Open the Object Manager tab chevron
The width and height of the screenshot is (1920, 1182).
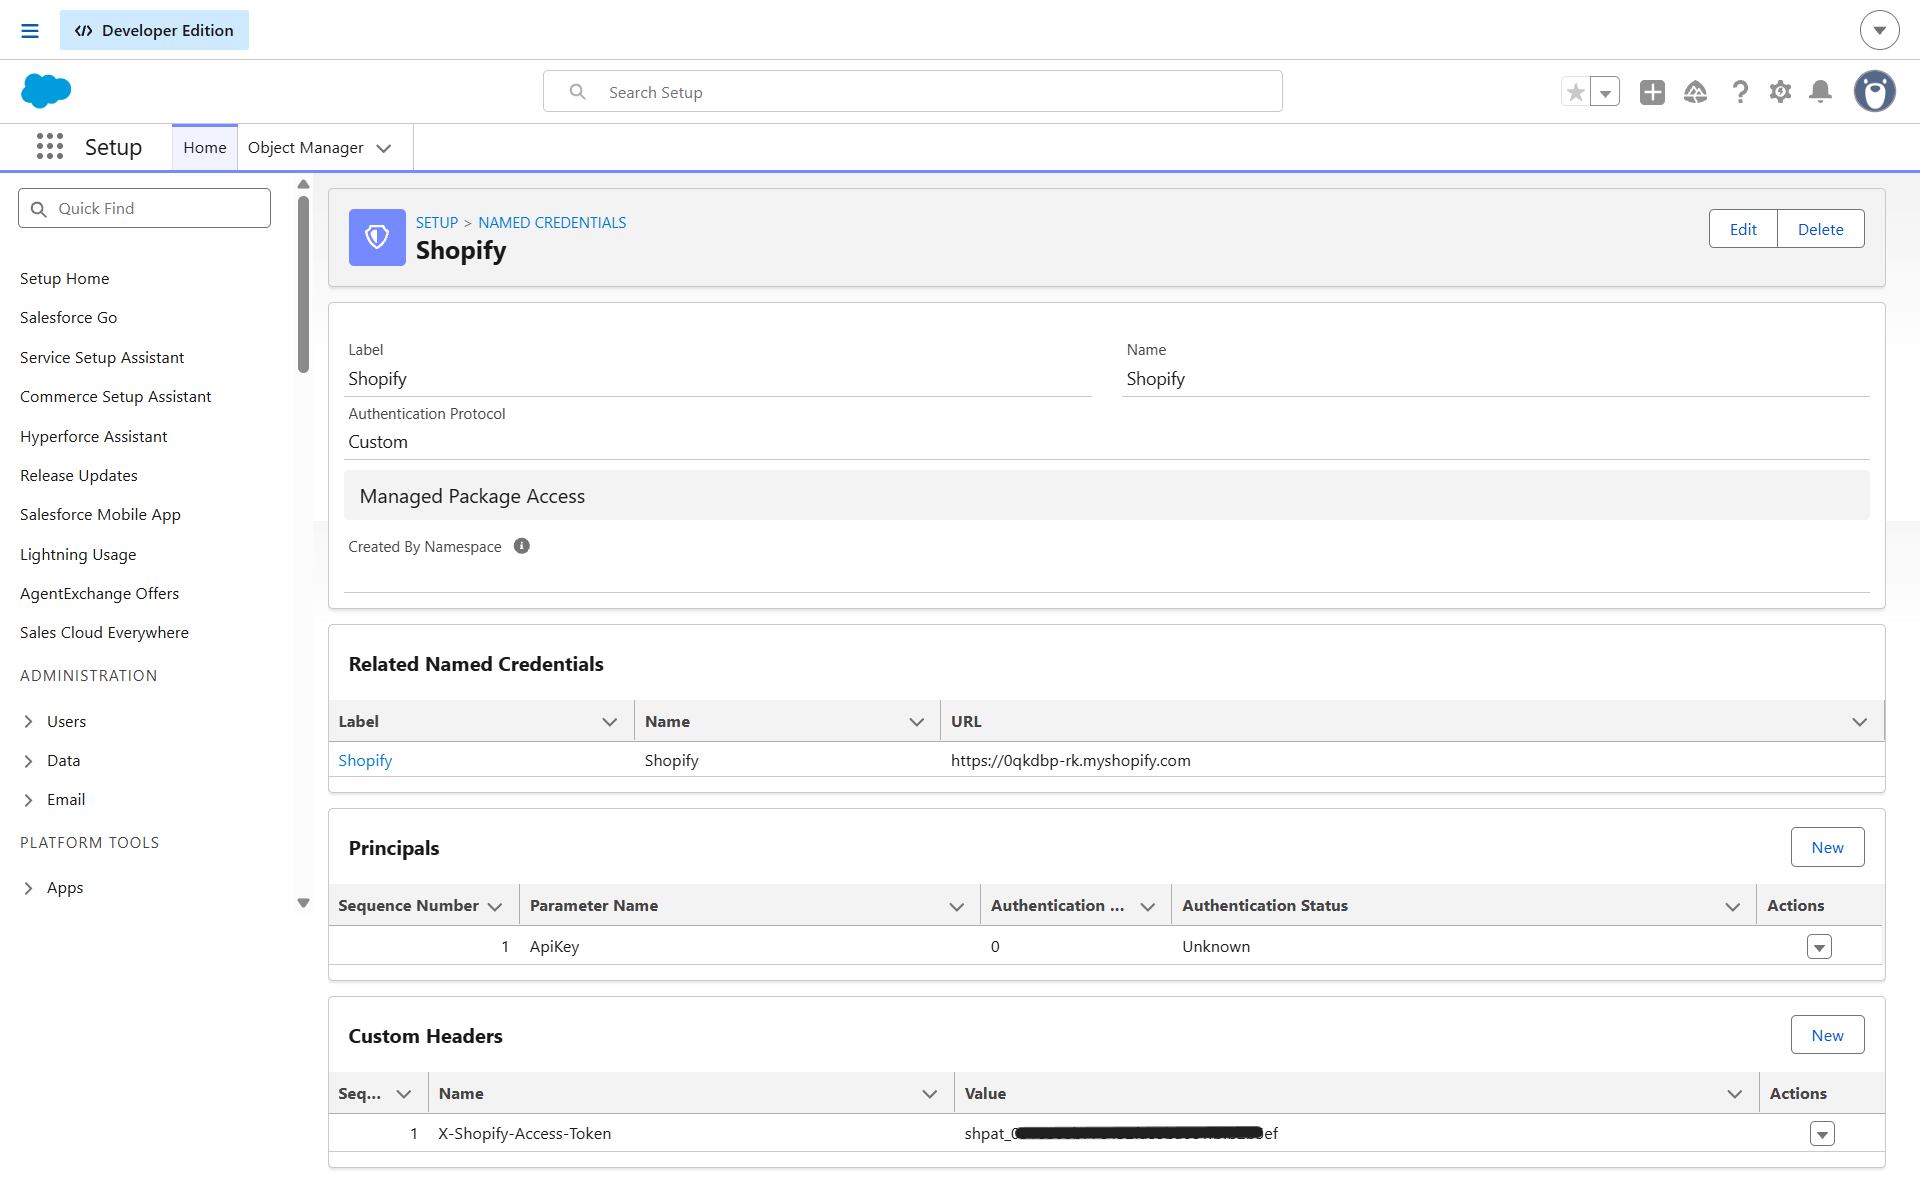click(384, 148)
